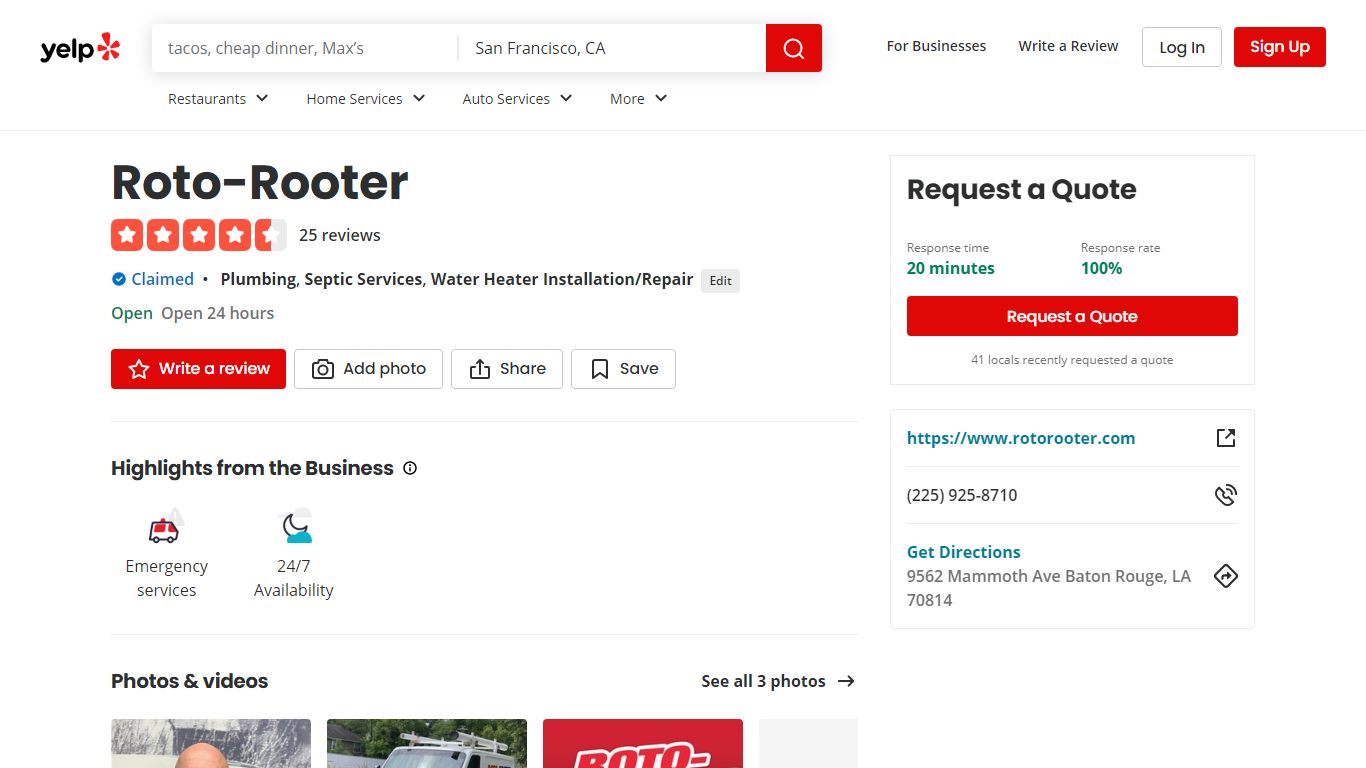This screenshot has width=1366, height=768.
Task: Open Write a Review in header
Action: coord(1068,46)
